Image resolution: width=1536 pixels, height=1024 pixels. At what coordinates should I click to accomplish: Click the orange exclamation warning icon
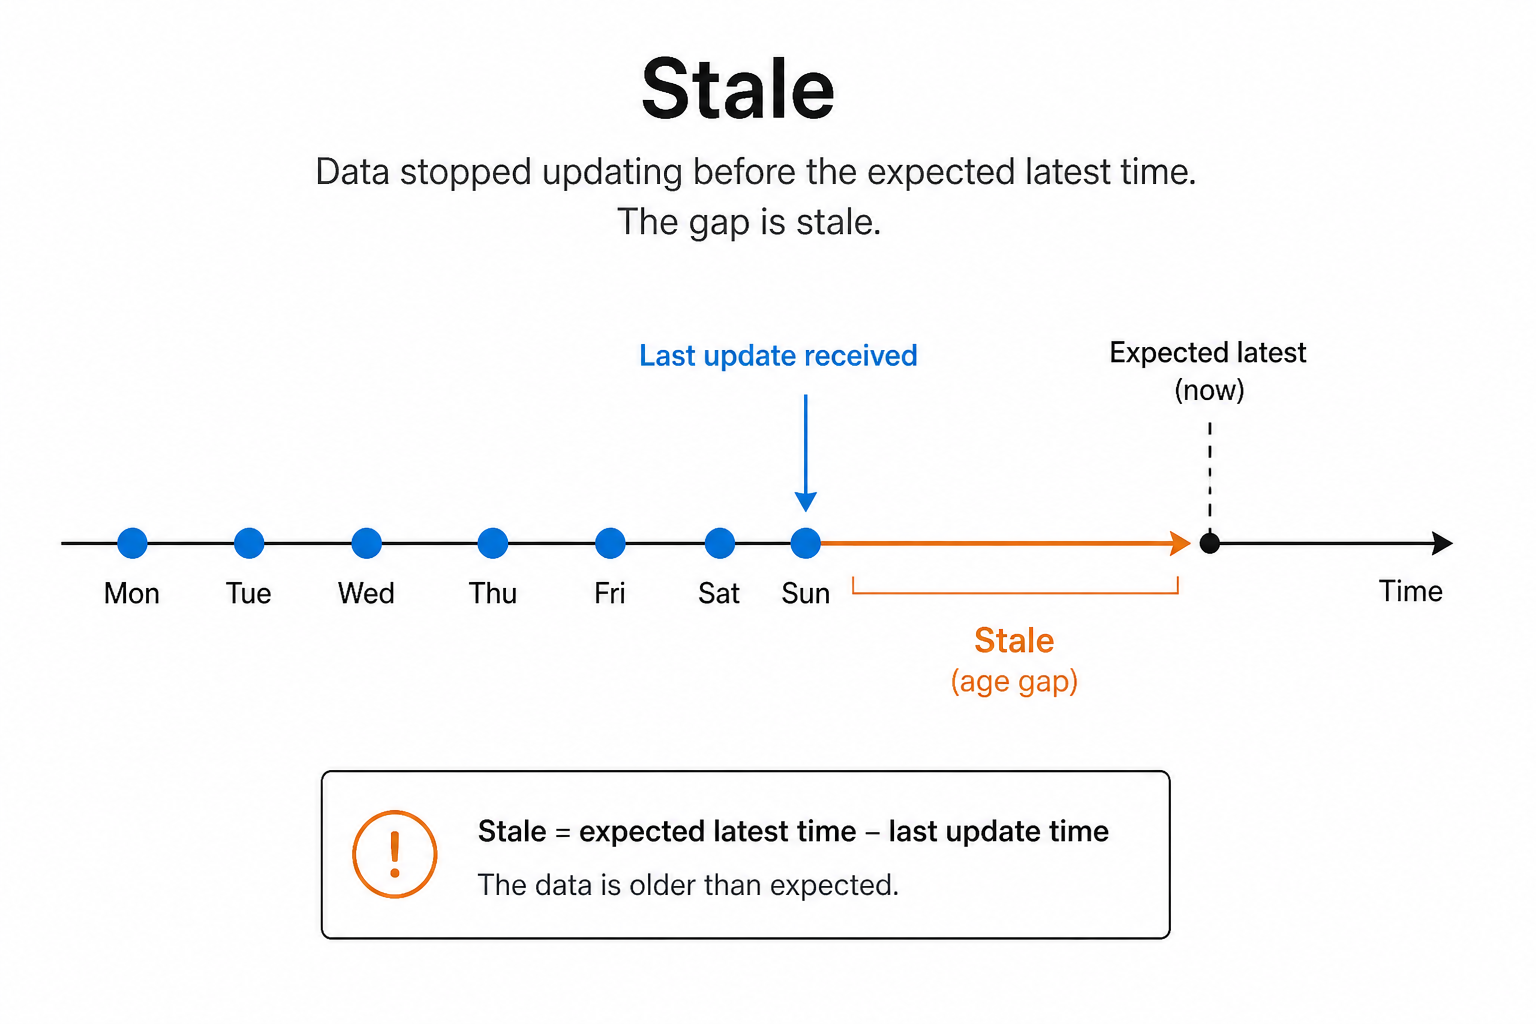click(395, 854)
